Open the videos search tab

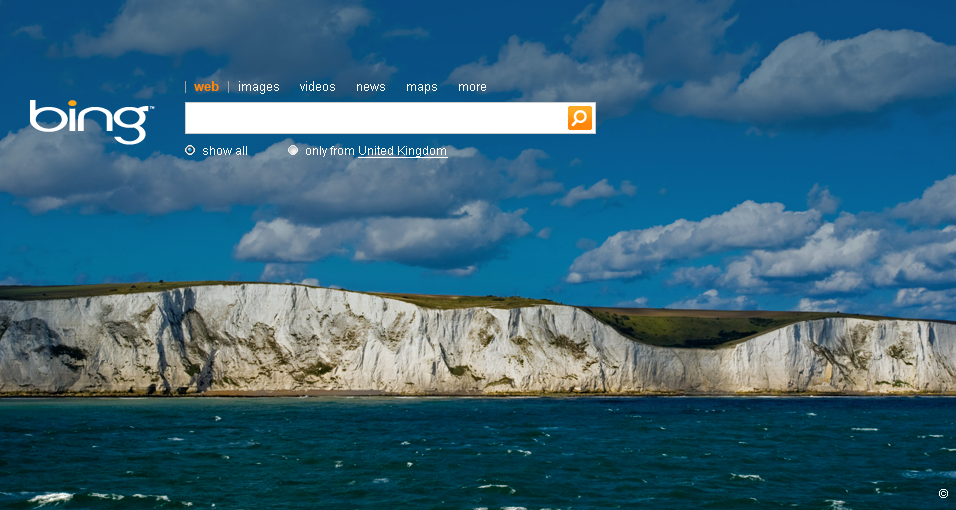(x=318, y=87)
